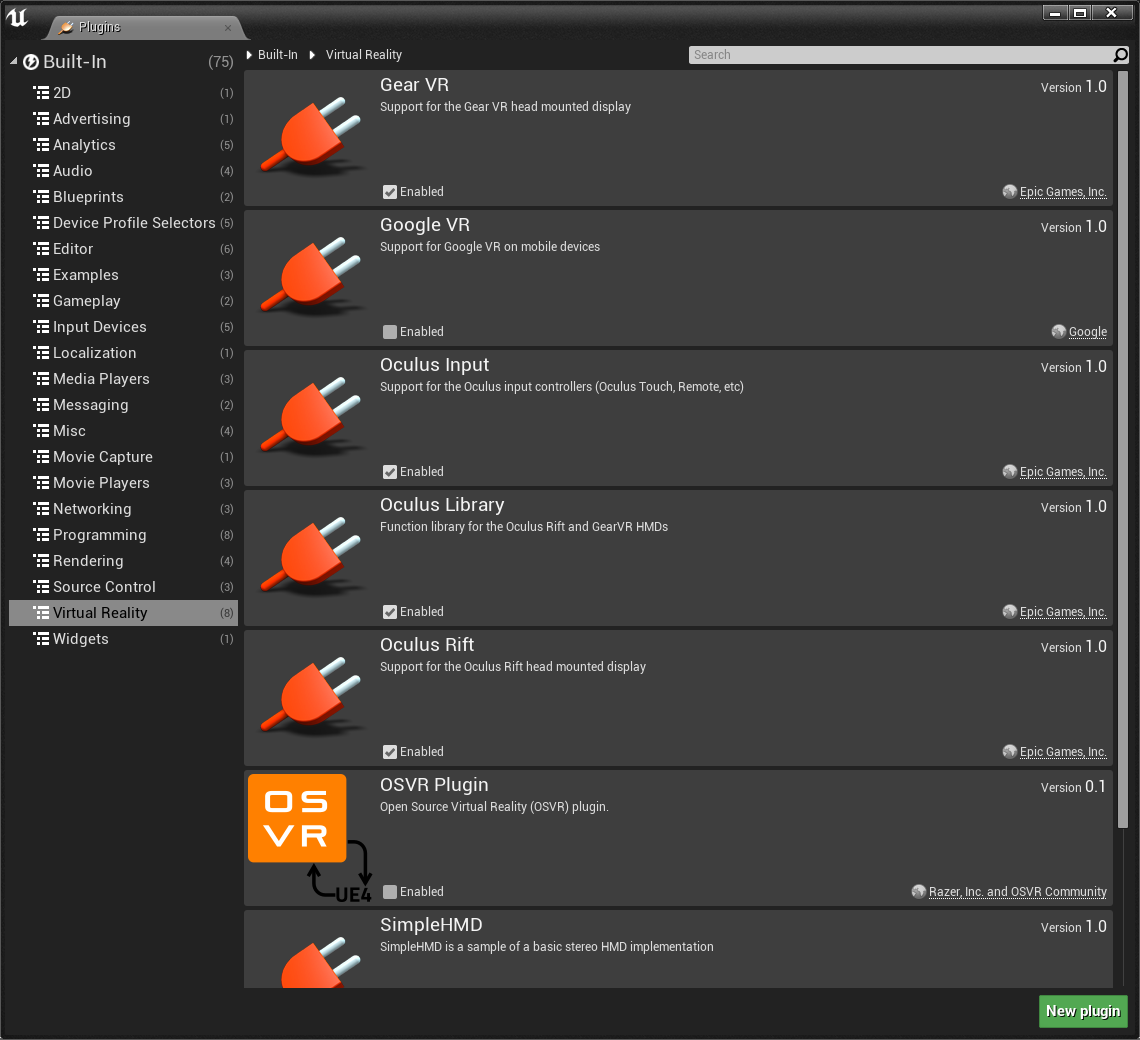The width and height of the screenshot is (1140, 1040).
Task: Switch to the Plugins tab
Action: click(x=145, y=27)
